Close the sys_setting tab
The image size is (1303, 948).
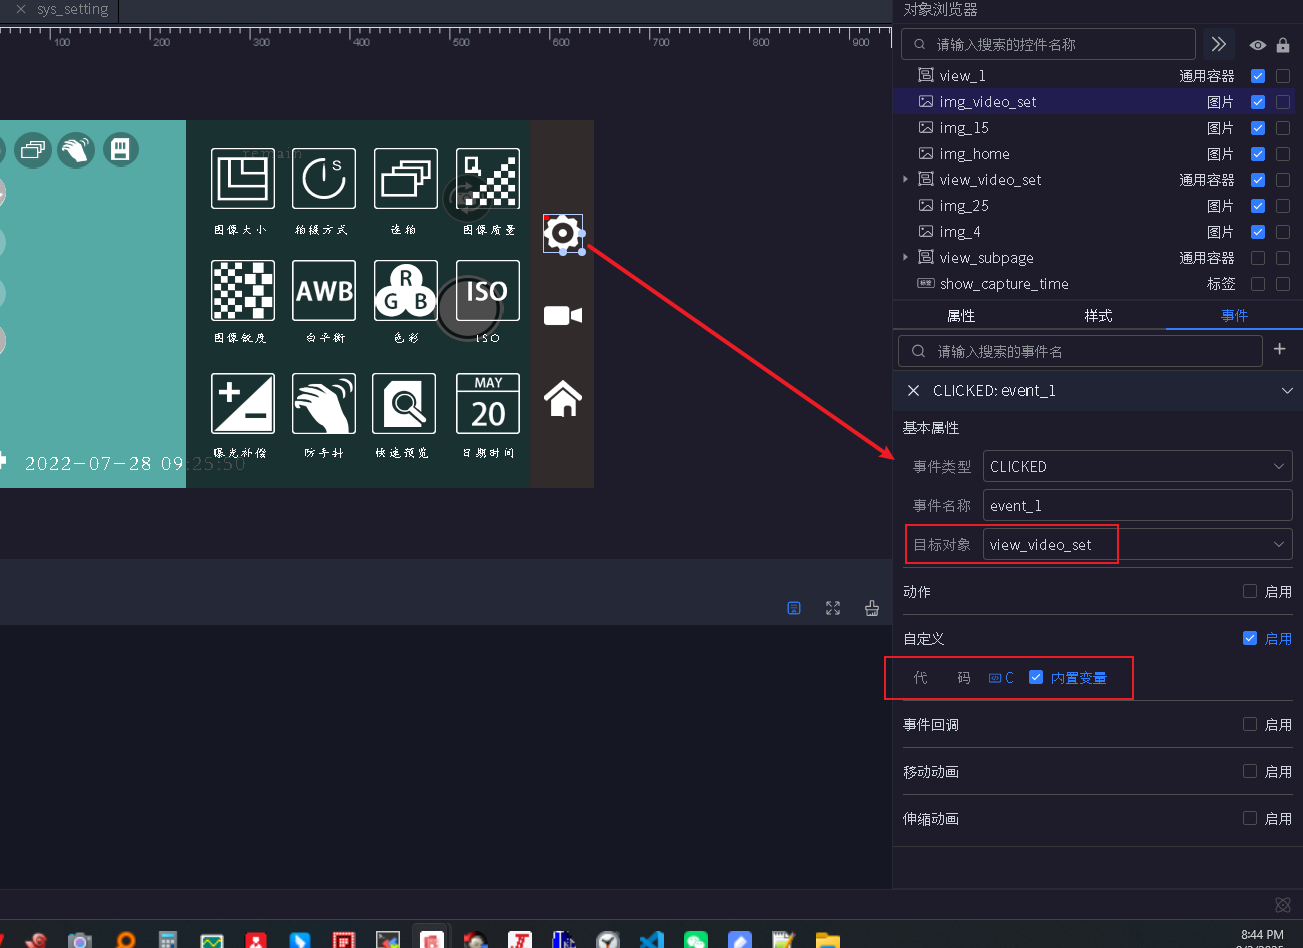click(x=21, y=9)
